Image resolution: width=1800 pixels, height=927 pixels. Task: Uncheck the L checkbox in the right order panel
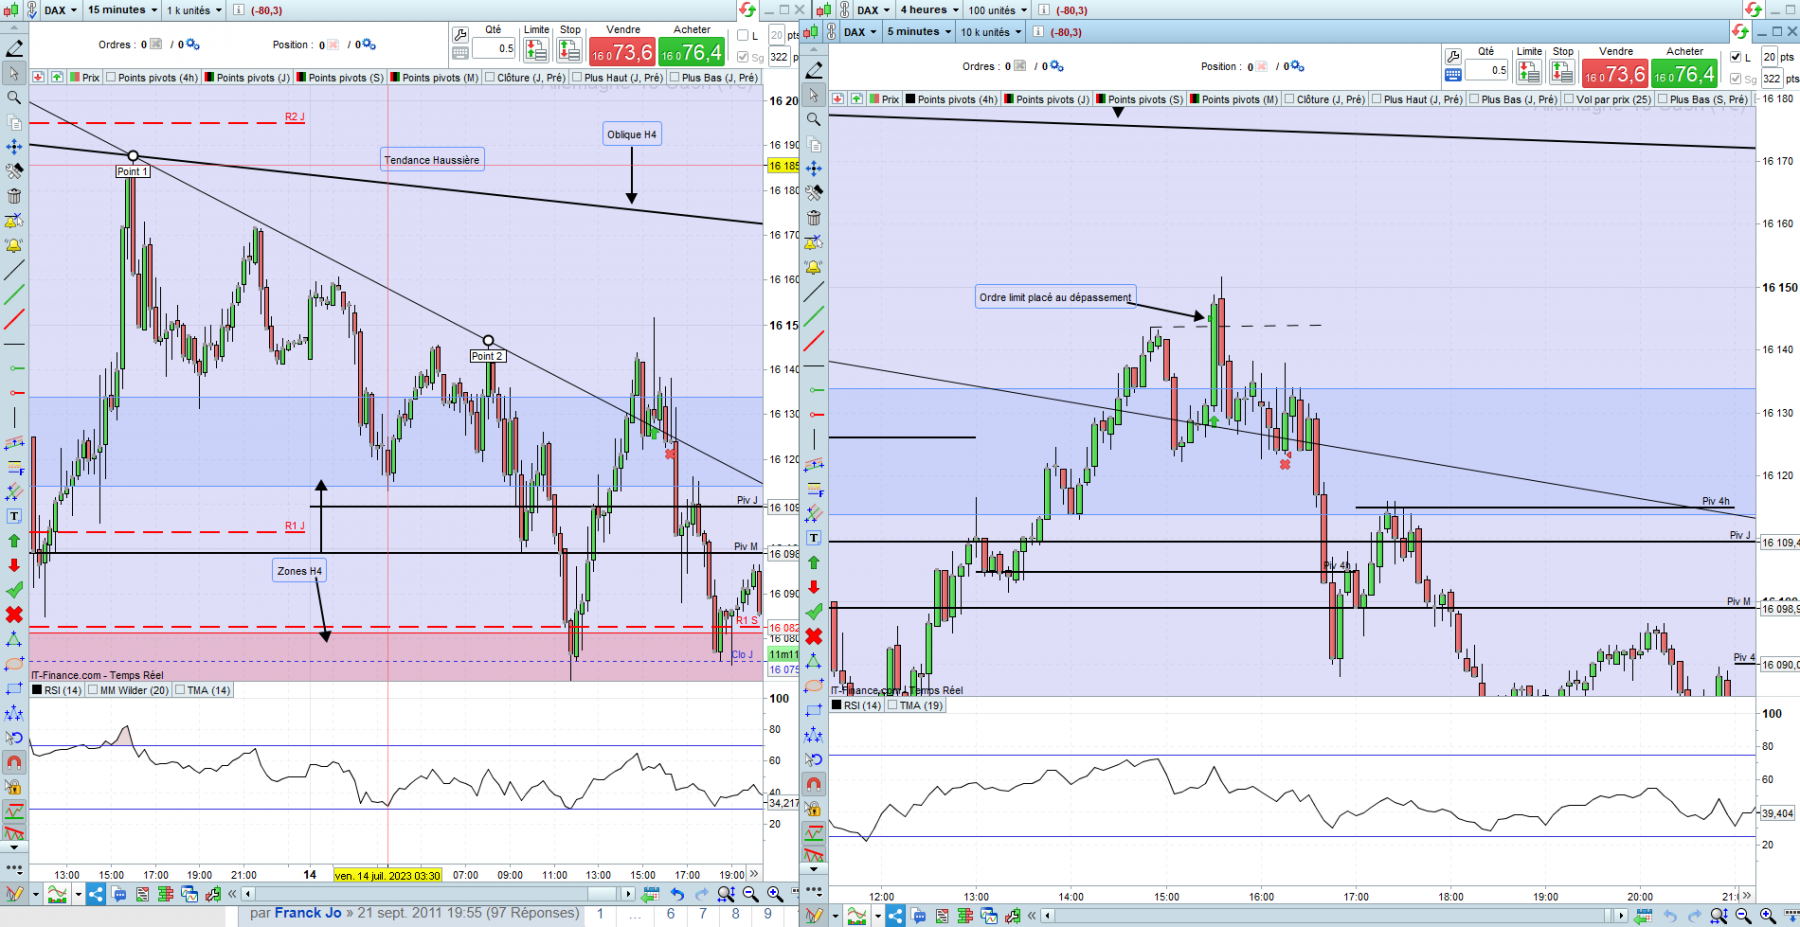coord(1735,57)
